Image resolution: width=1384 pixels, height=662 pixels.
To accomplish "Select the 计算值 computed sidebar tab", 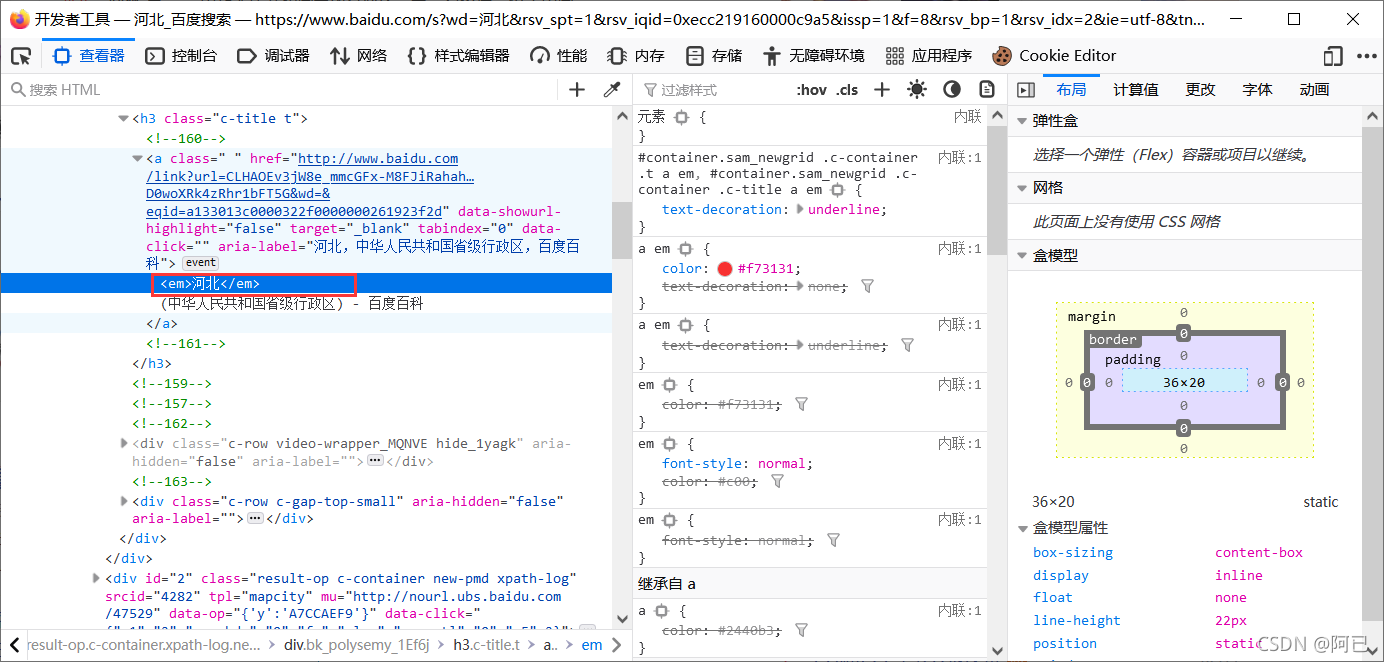I will click(1136, 90).
